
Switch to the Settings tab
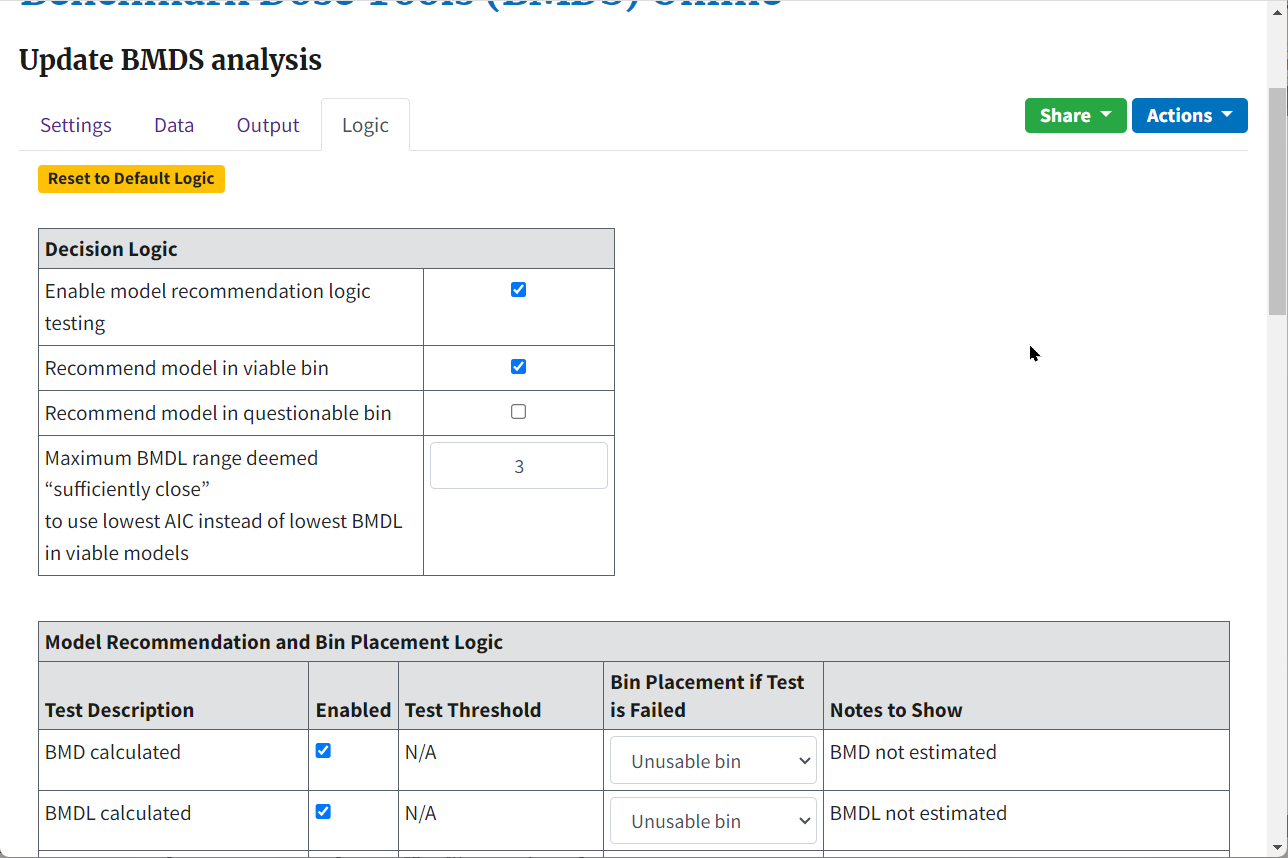click(76, 125)
